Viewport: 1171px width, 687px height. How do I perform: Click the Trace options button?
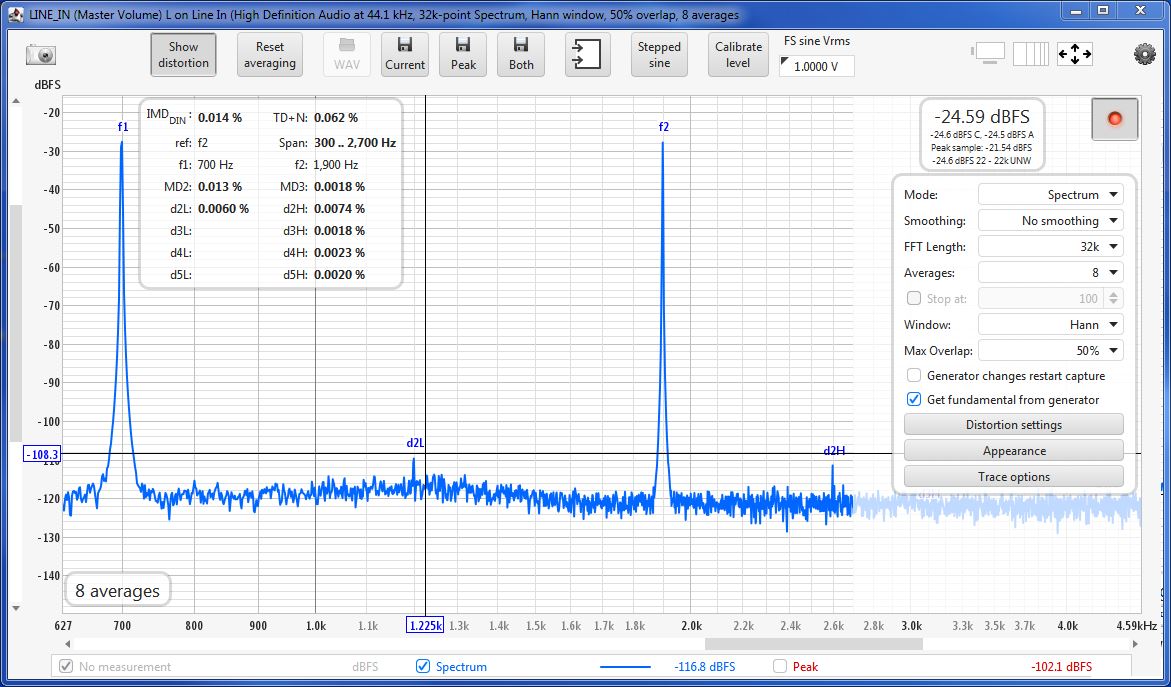(1013, 477)
